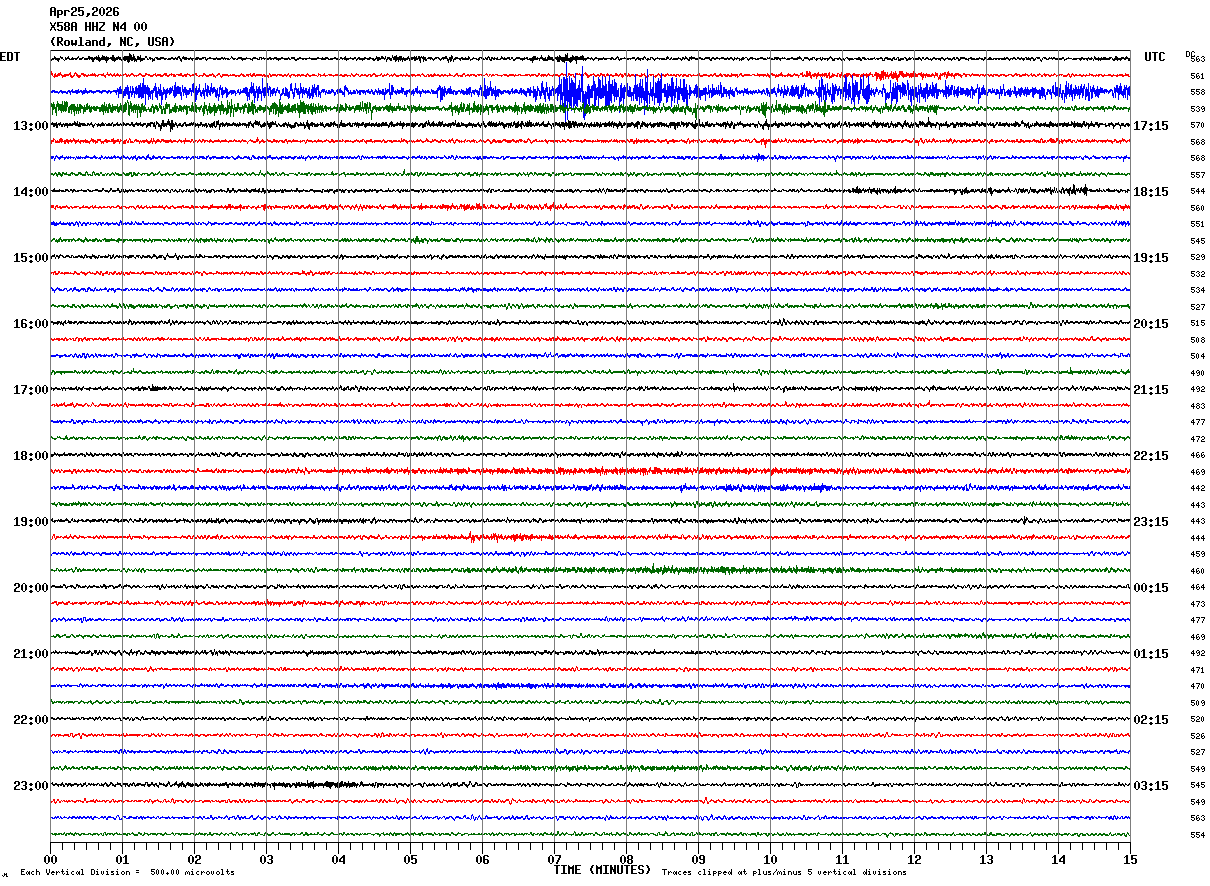Screen dimensions: 1210x886
Task: Click the large blue burst near minute 7
Action: 580,92
